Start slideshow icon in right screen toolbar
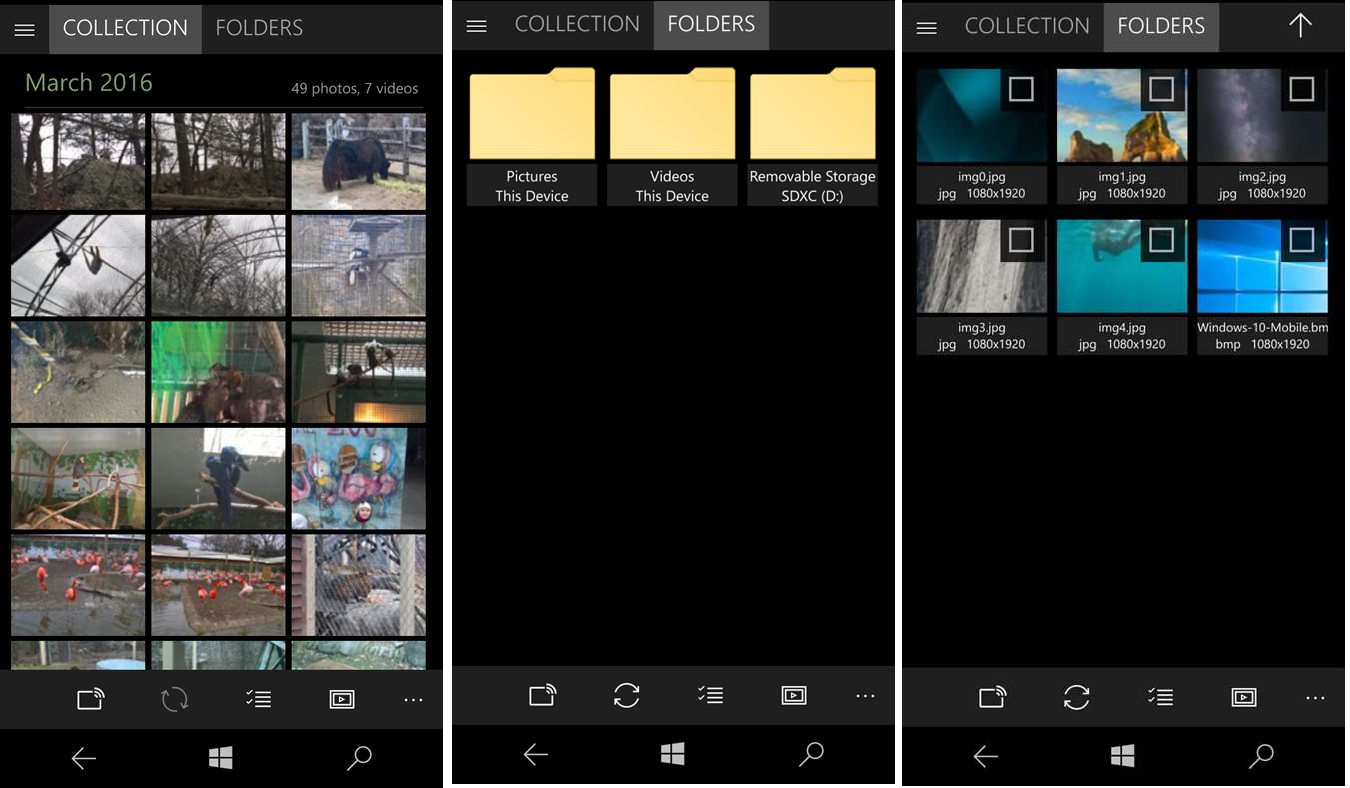The width and height of the screenshot is (1350, 788). [x=1244, y=697]
